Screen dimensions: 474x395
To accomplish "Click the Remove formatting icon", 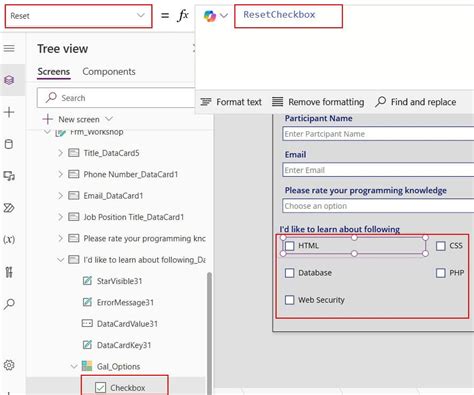I will pos(277,102).
